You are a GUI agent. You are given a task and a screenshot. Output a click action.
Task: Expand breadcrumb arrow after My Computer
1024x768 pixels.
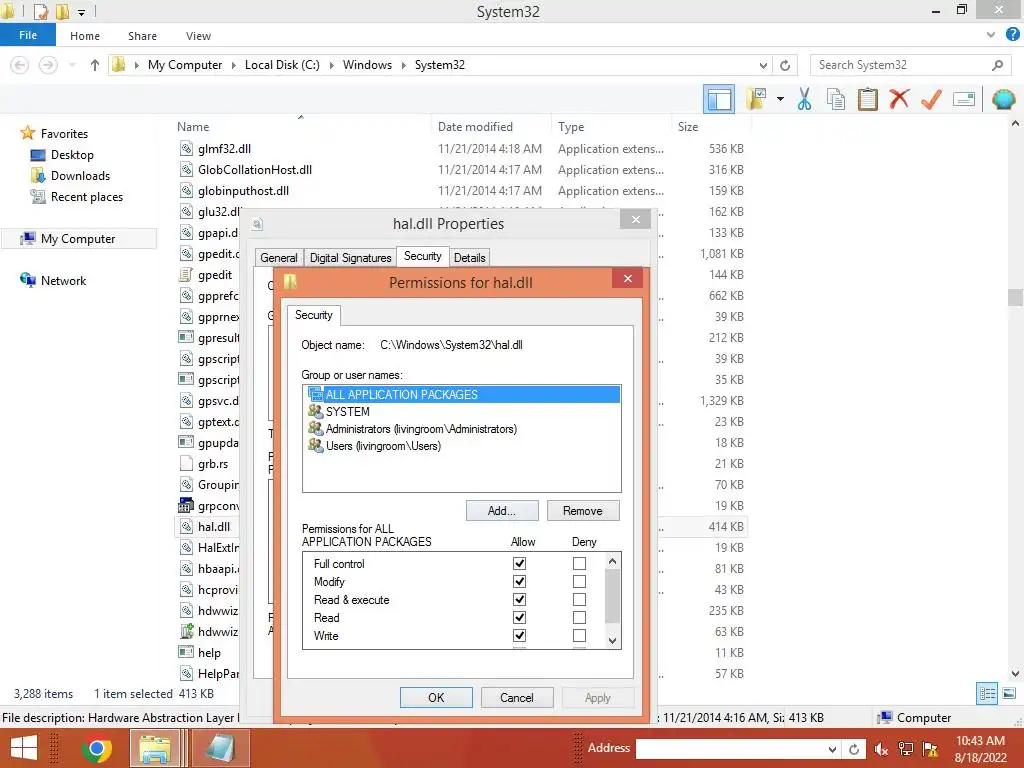[x=233, y=65]
